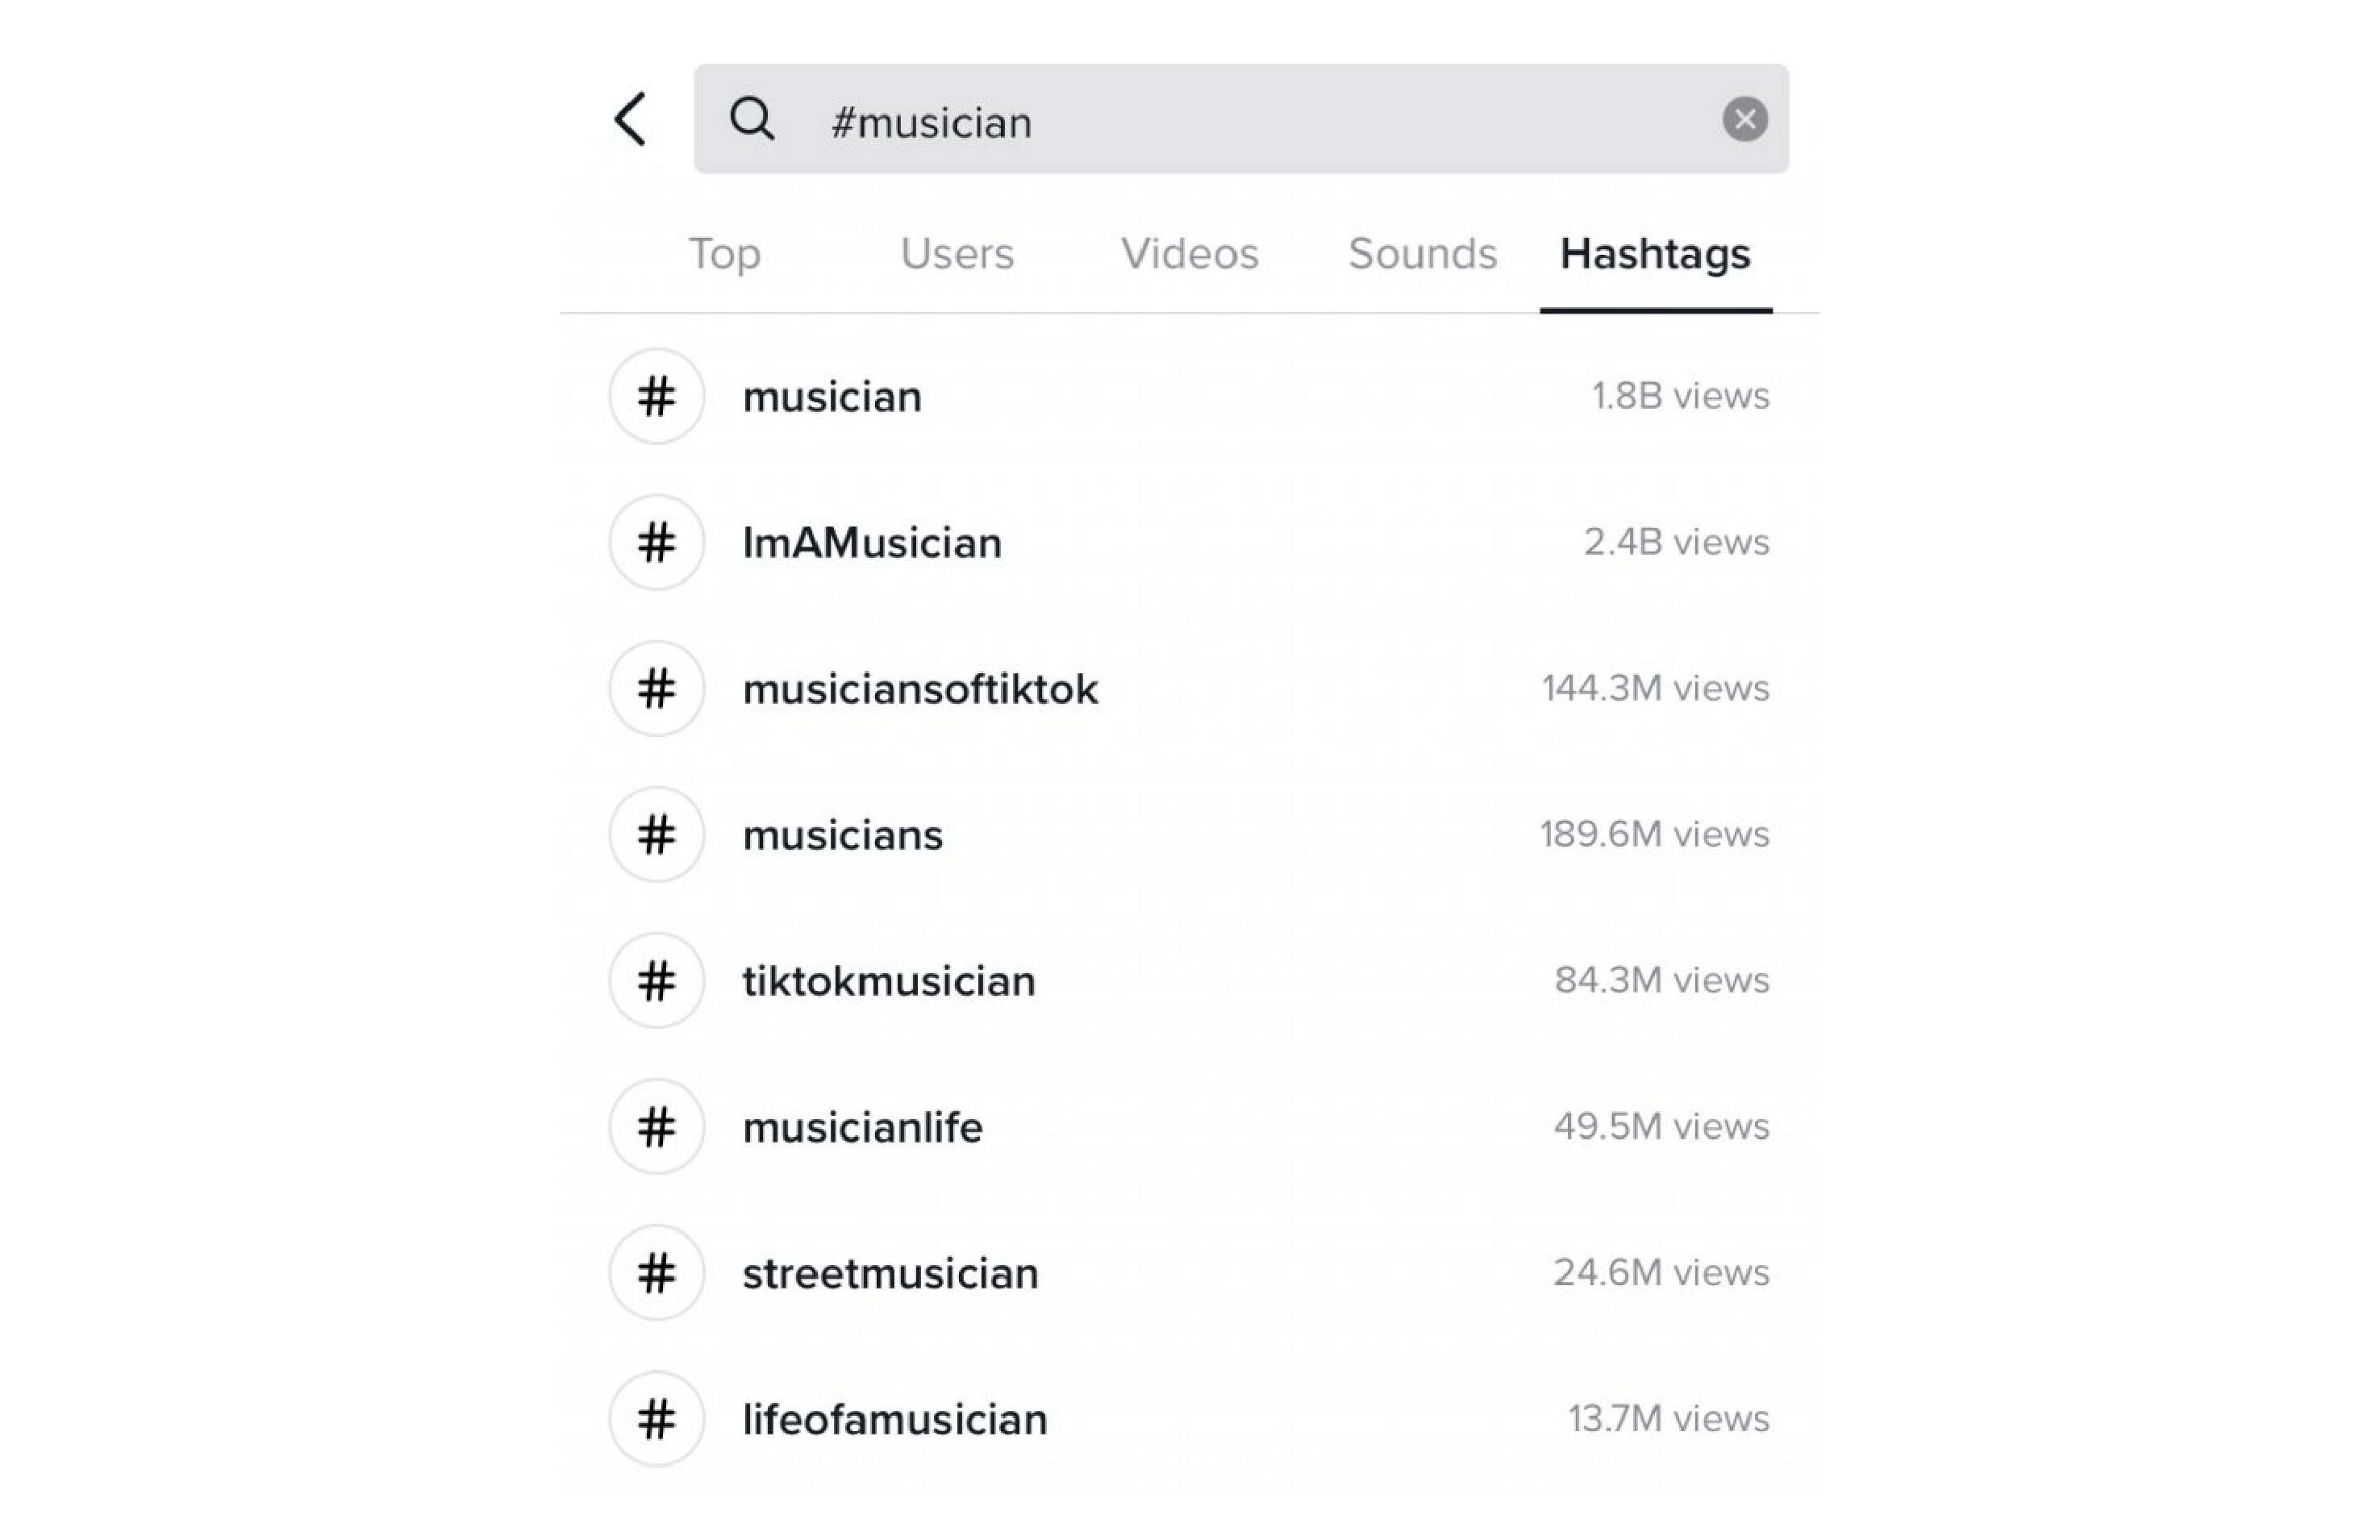This screenshot has height=1540, width=2380.
Task: Switch to the Top tab
Action: (x=725, y=254)
